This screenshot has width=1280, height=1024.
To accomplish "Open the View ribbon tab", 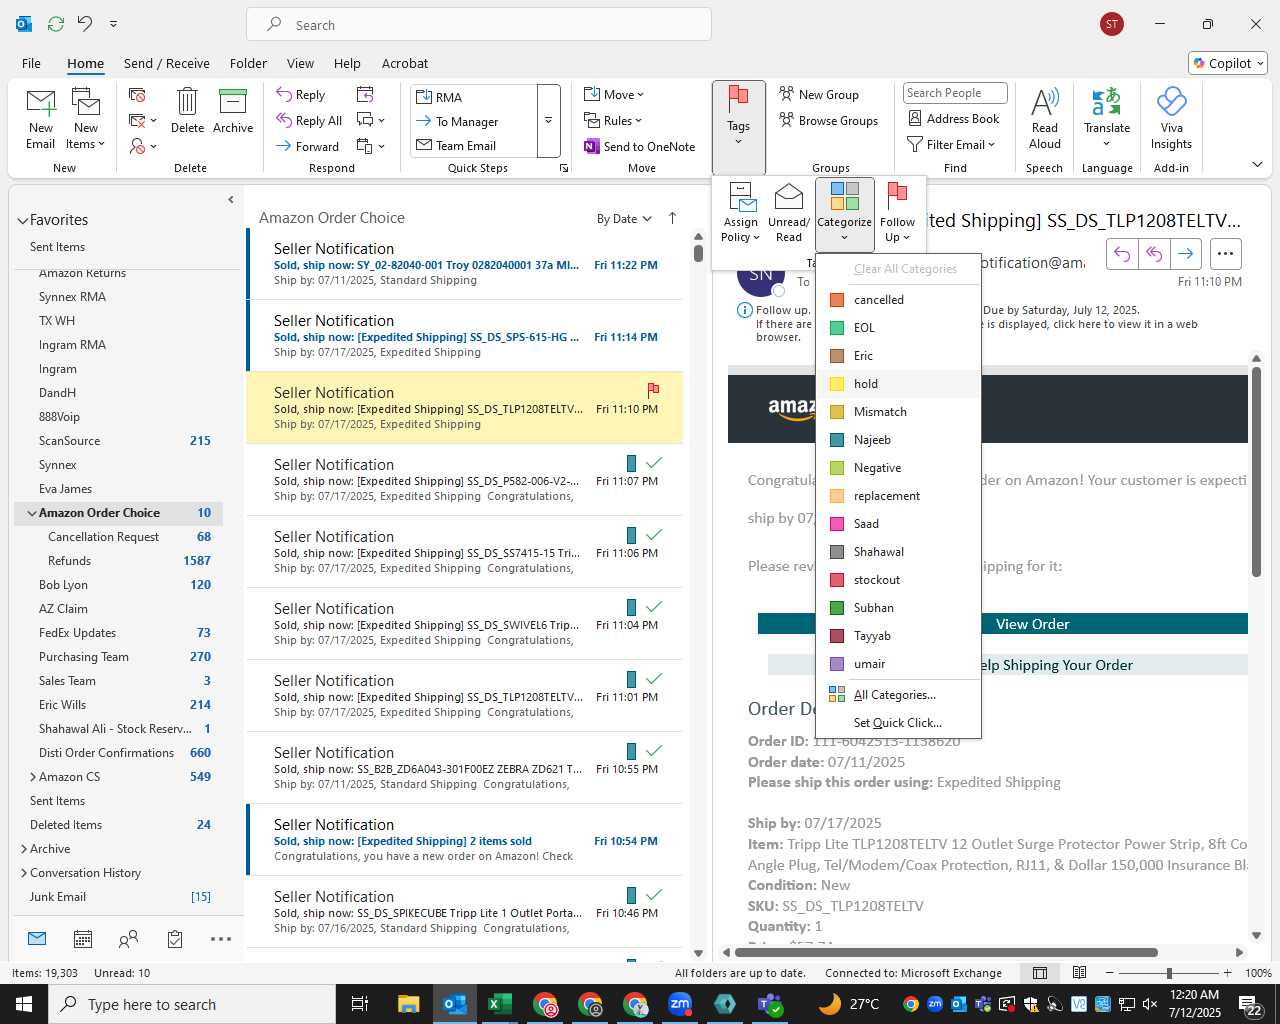I will tap(300, 63).
